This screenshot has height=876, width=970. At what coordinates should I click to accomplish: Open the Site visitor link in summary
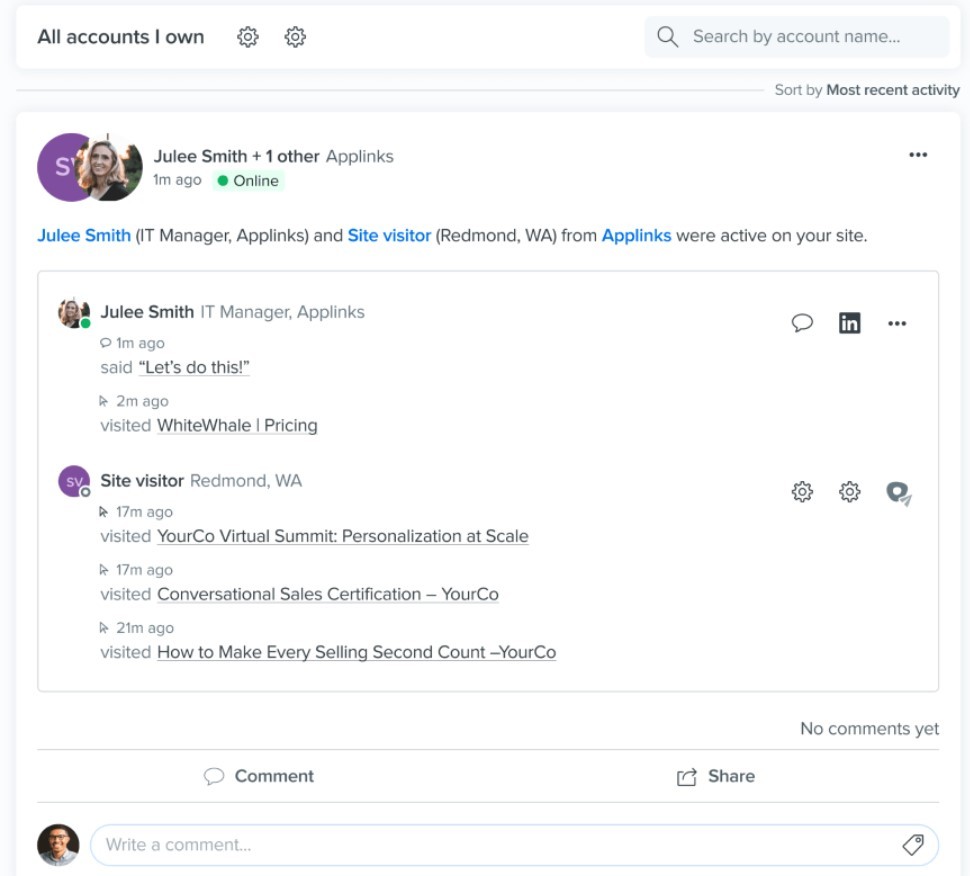pos(389,236)
